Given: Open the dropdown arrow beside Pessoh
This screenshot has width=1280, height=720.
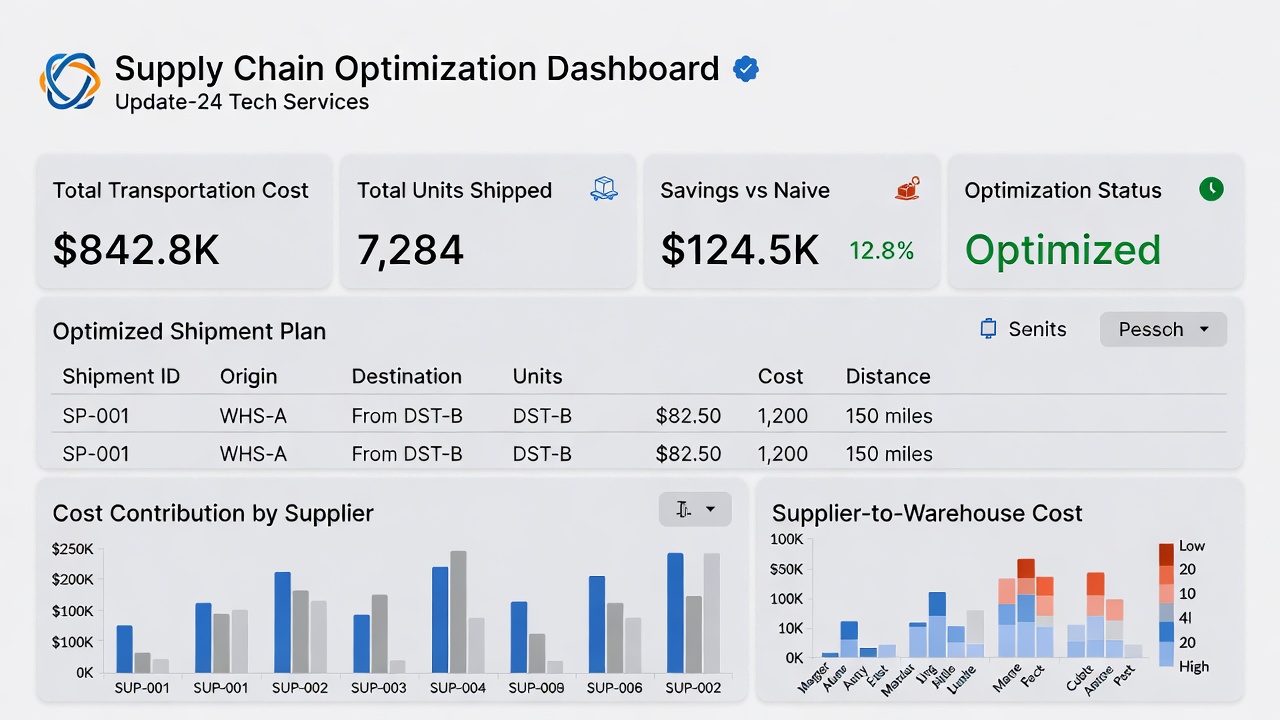Looking at the screenshot, I should tap(1203, 329).
